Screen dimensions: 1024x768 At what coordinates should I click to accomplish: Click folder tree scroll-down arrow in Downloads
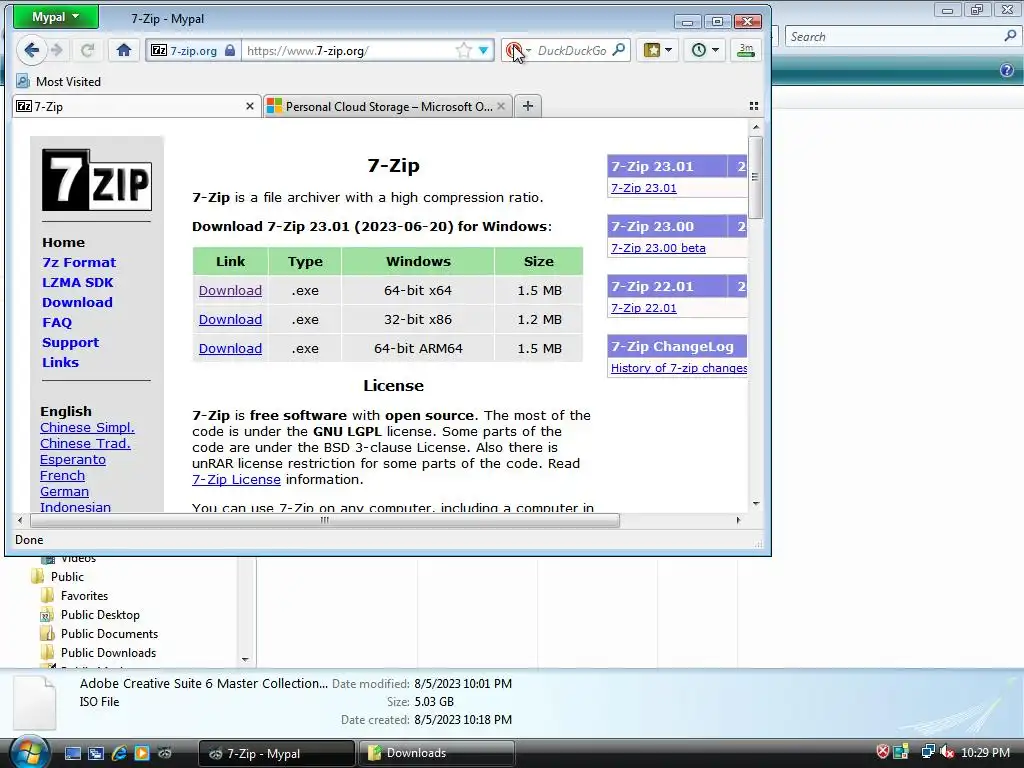pyautogui.click(x=245, y=660)
